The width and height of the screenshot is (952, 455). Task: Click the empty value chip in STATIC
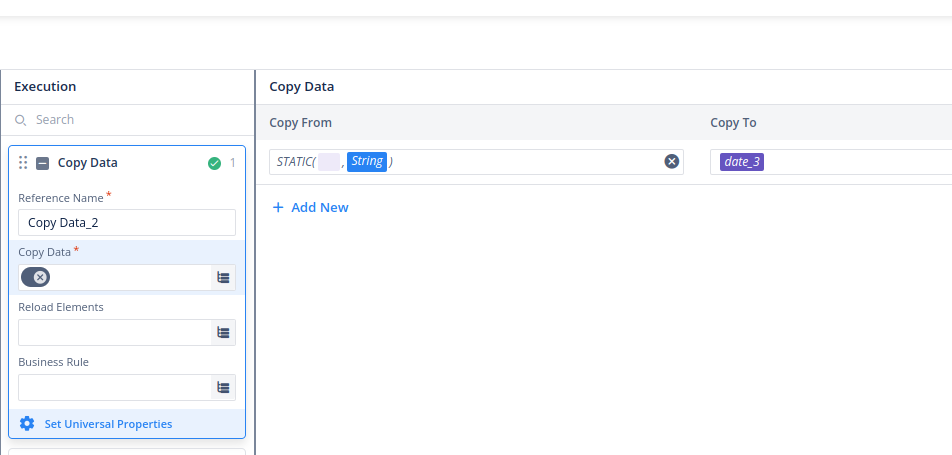(x=329, y=162)
